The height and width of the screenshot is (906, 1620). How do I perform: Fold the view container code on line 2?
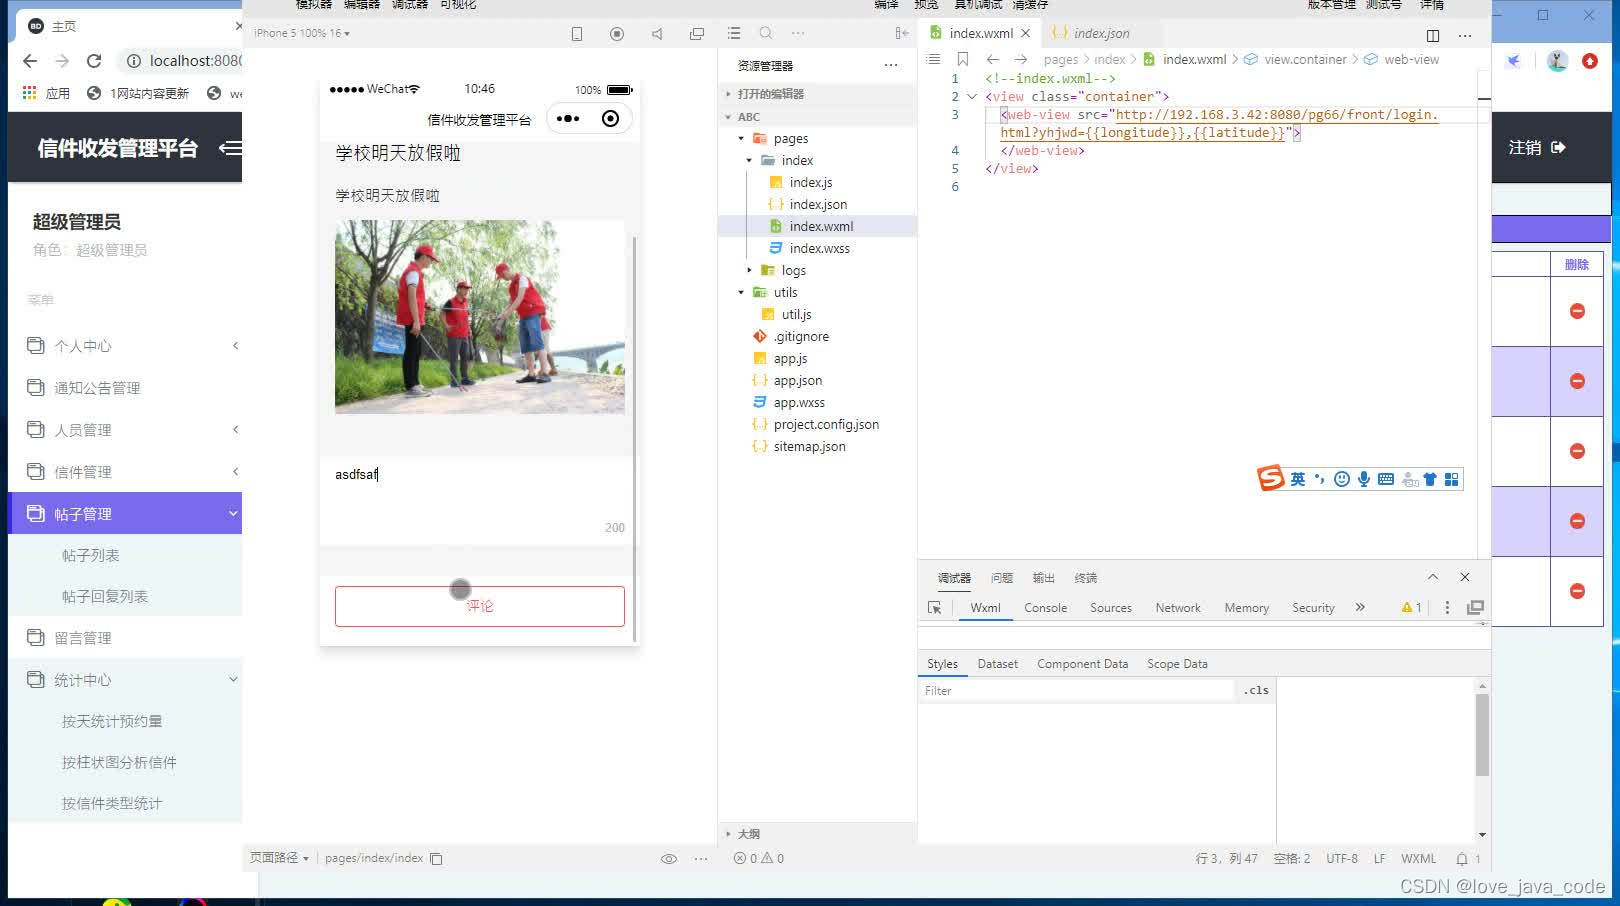click(971, 97)
